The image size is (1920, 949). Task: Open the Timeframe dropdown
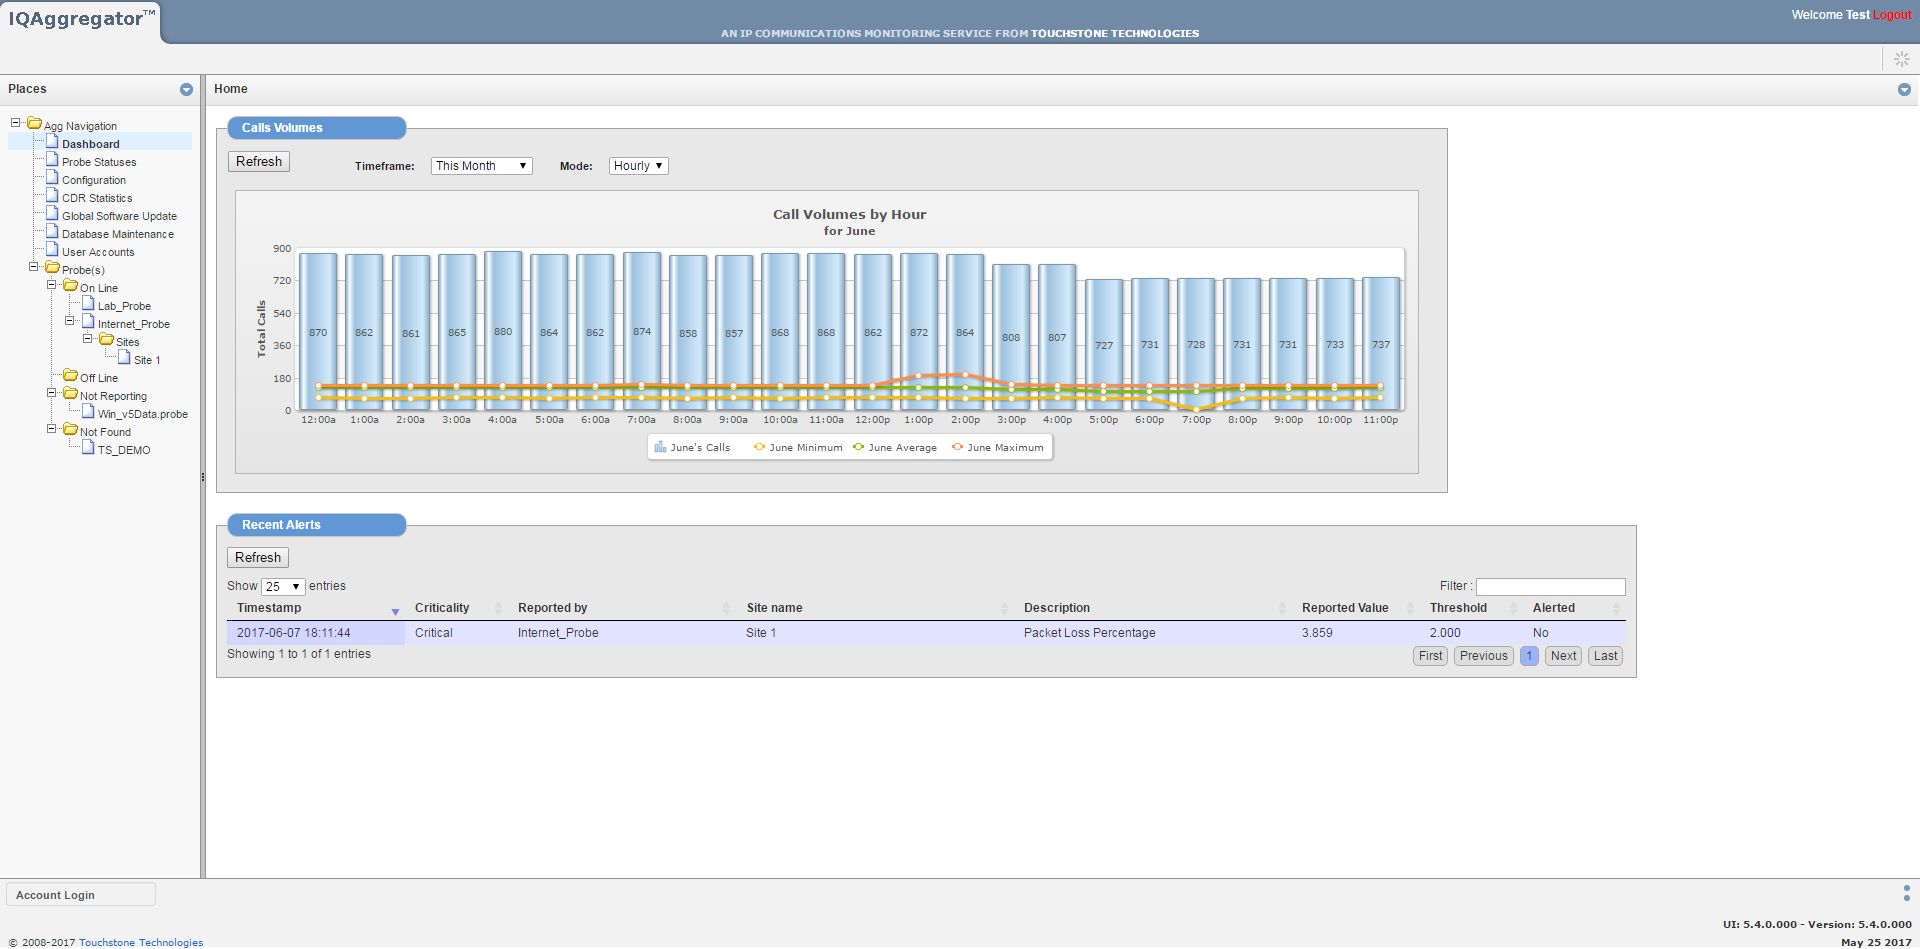[481, 166]
